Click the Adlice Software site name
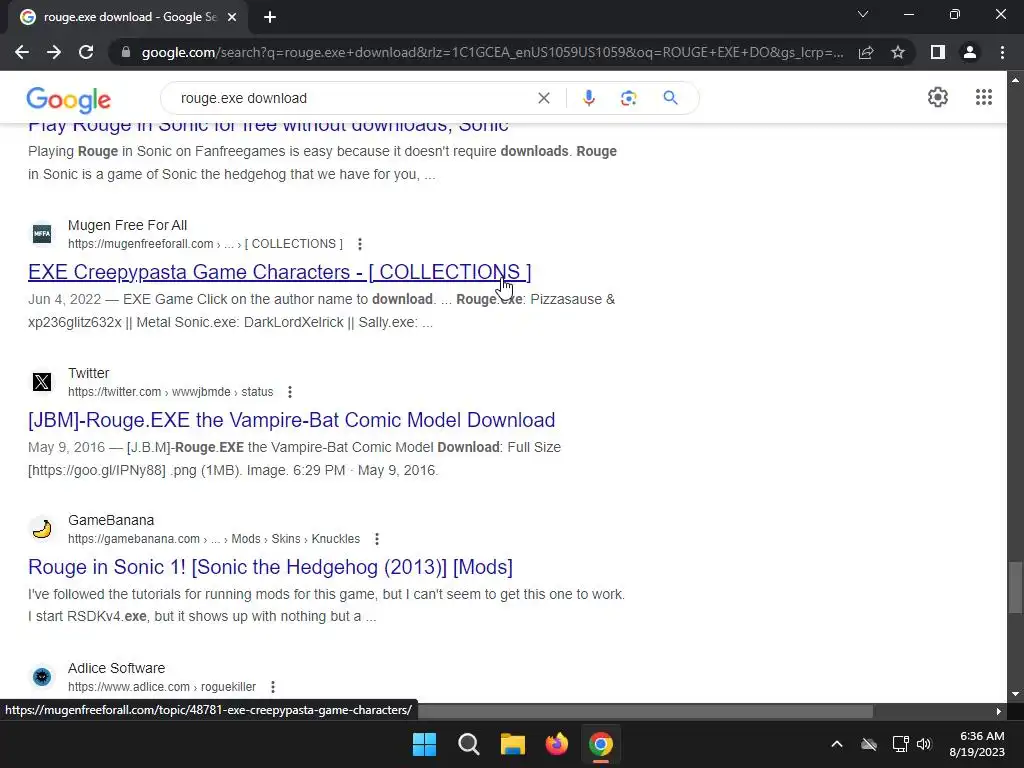This screenshot has height=768, width=1024. (116, 668)
